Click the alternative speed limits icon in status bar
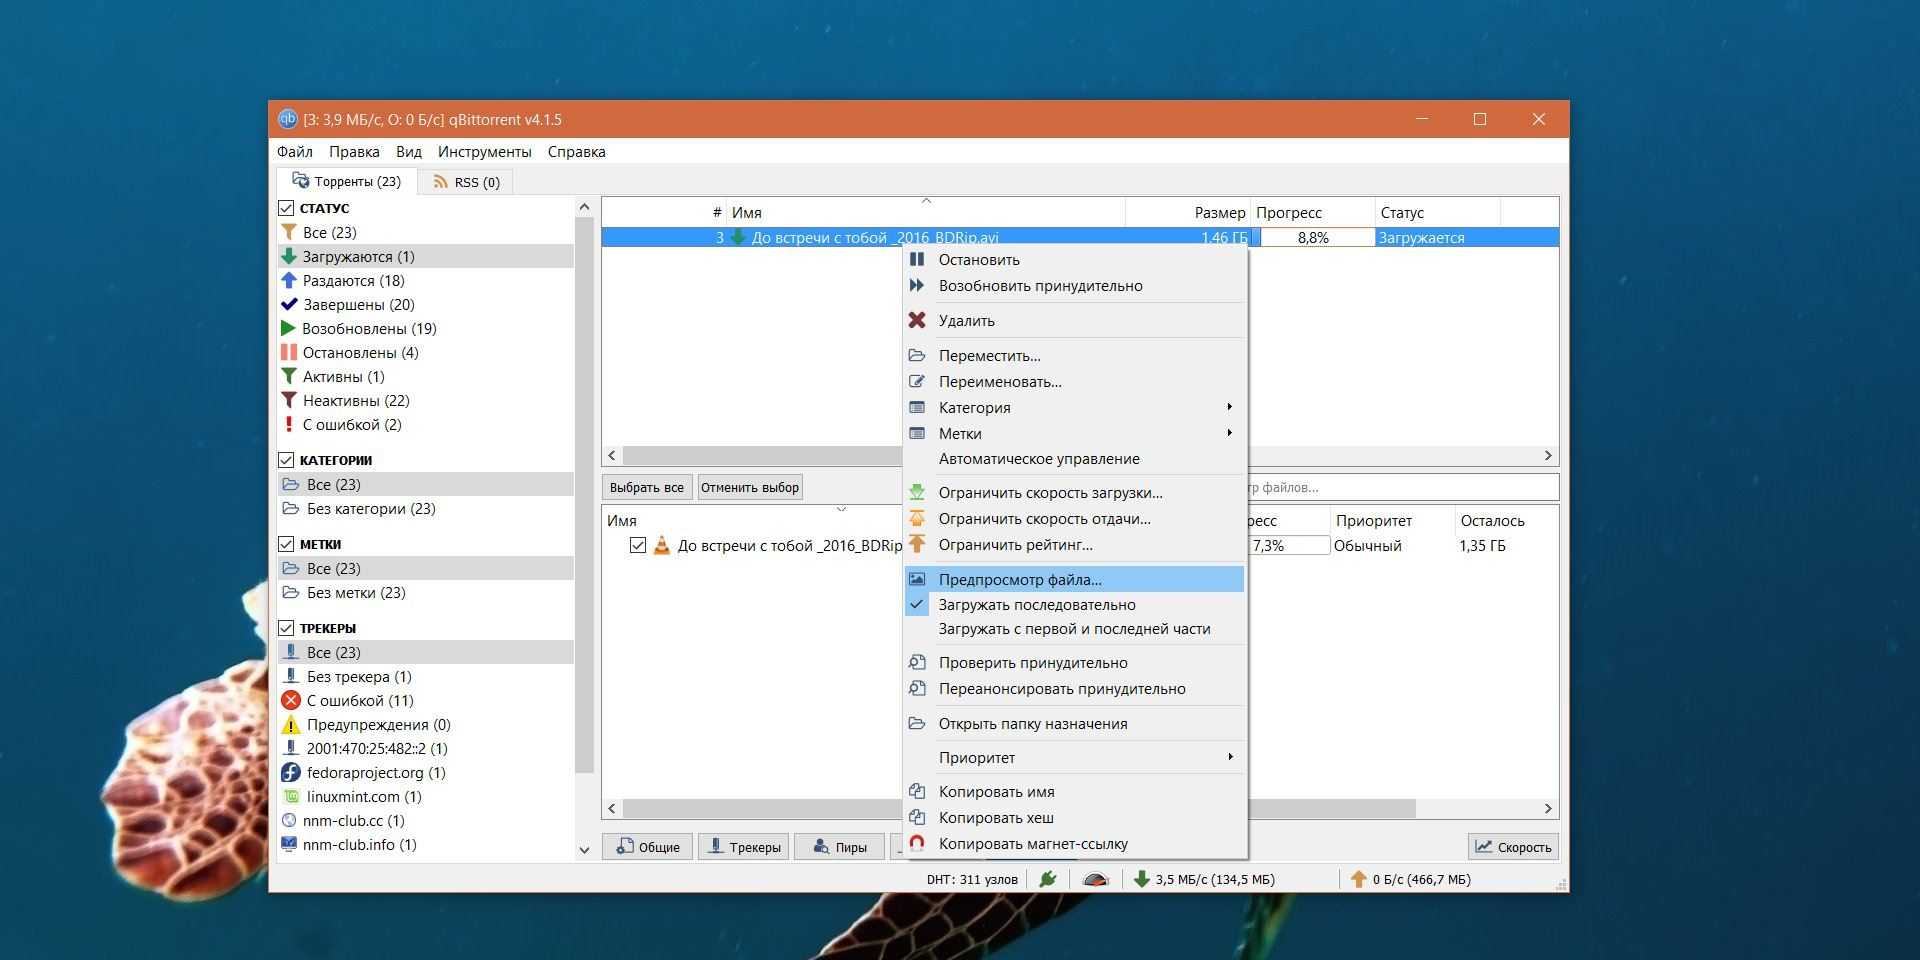 (1096, 880)
